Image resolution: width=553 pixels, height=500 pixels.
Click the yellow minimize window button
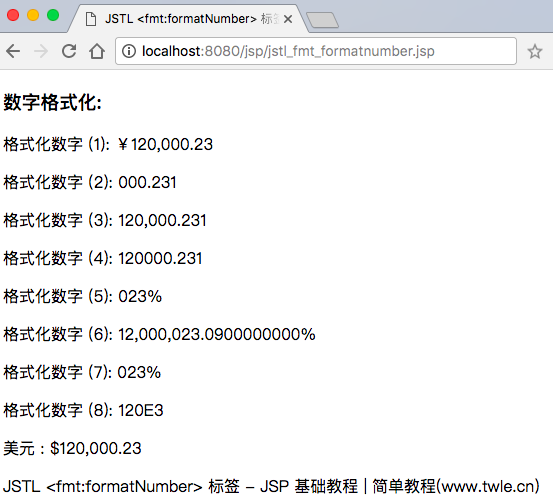pyautogui.click(x=33, y=15)
